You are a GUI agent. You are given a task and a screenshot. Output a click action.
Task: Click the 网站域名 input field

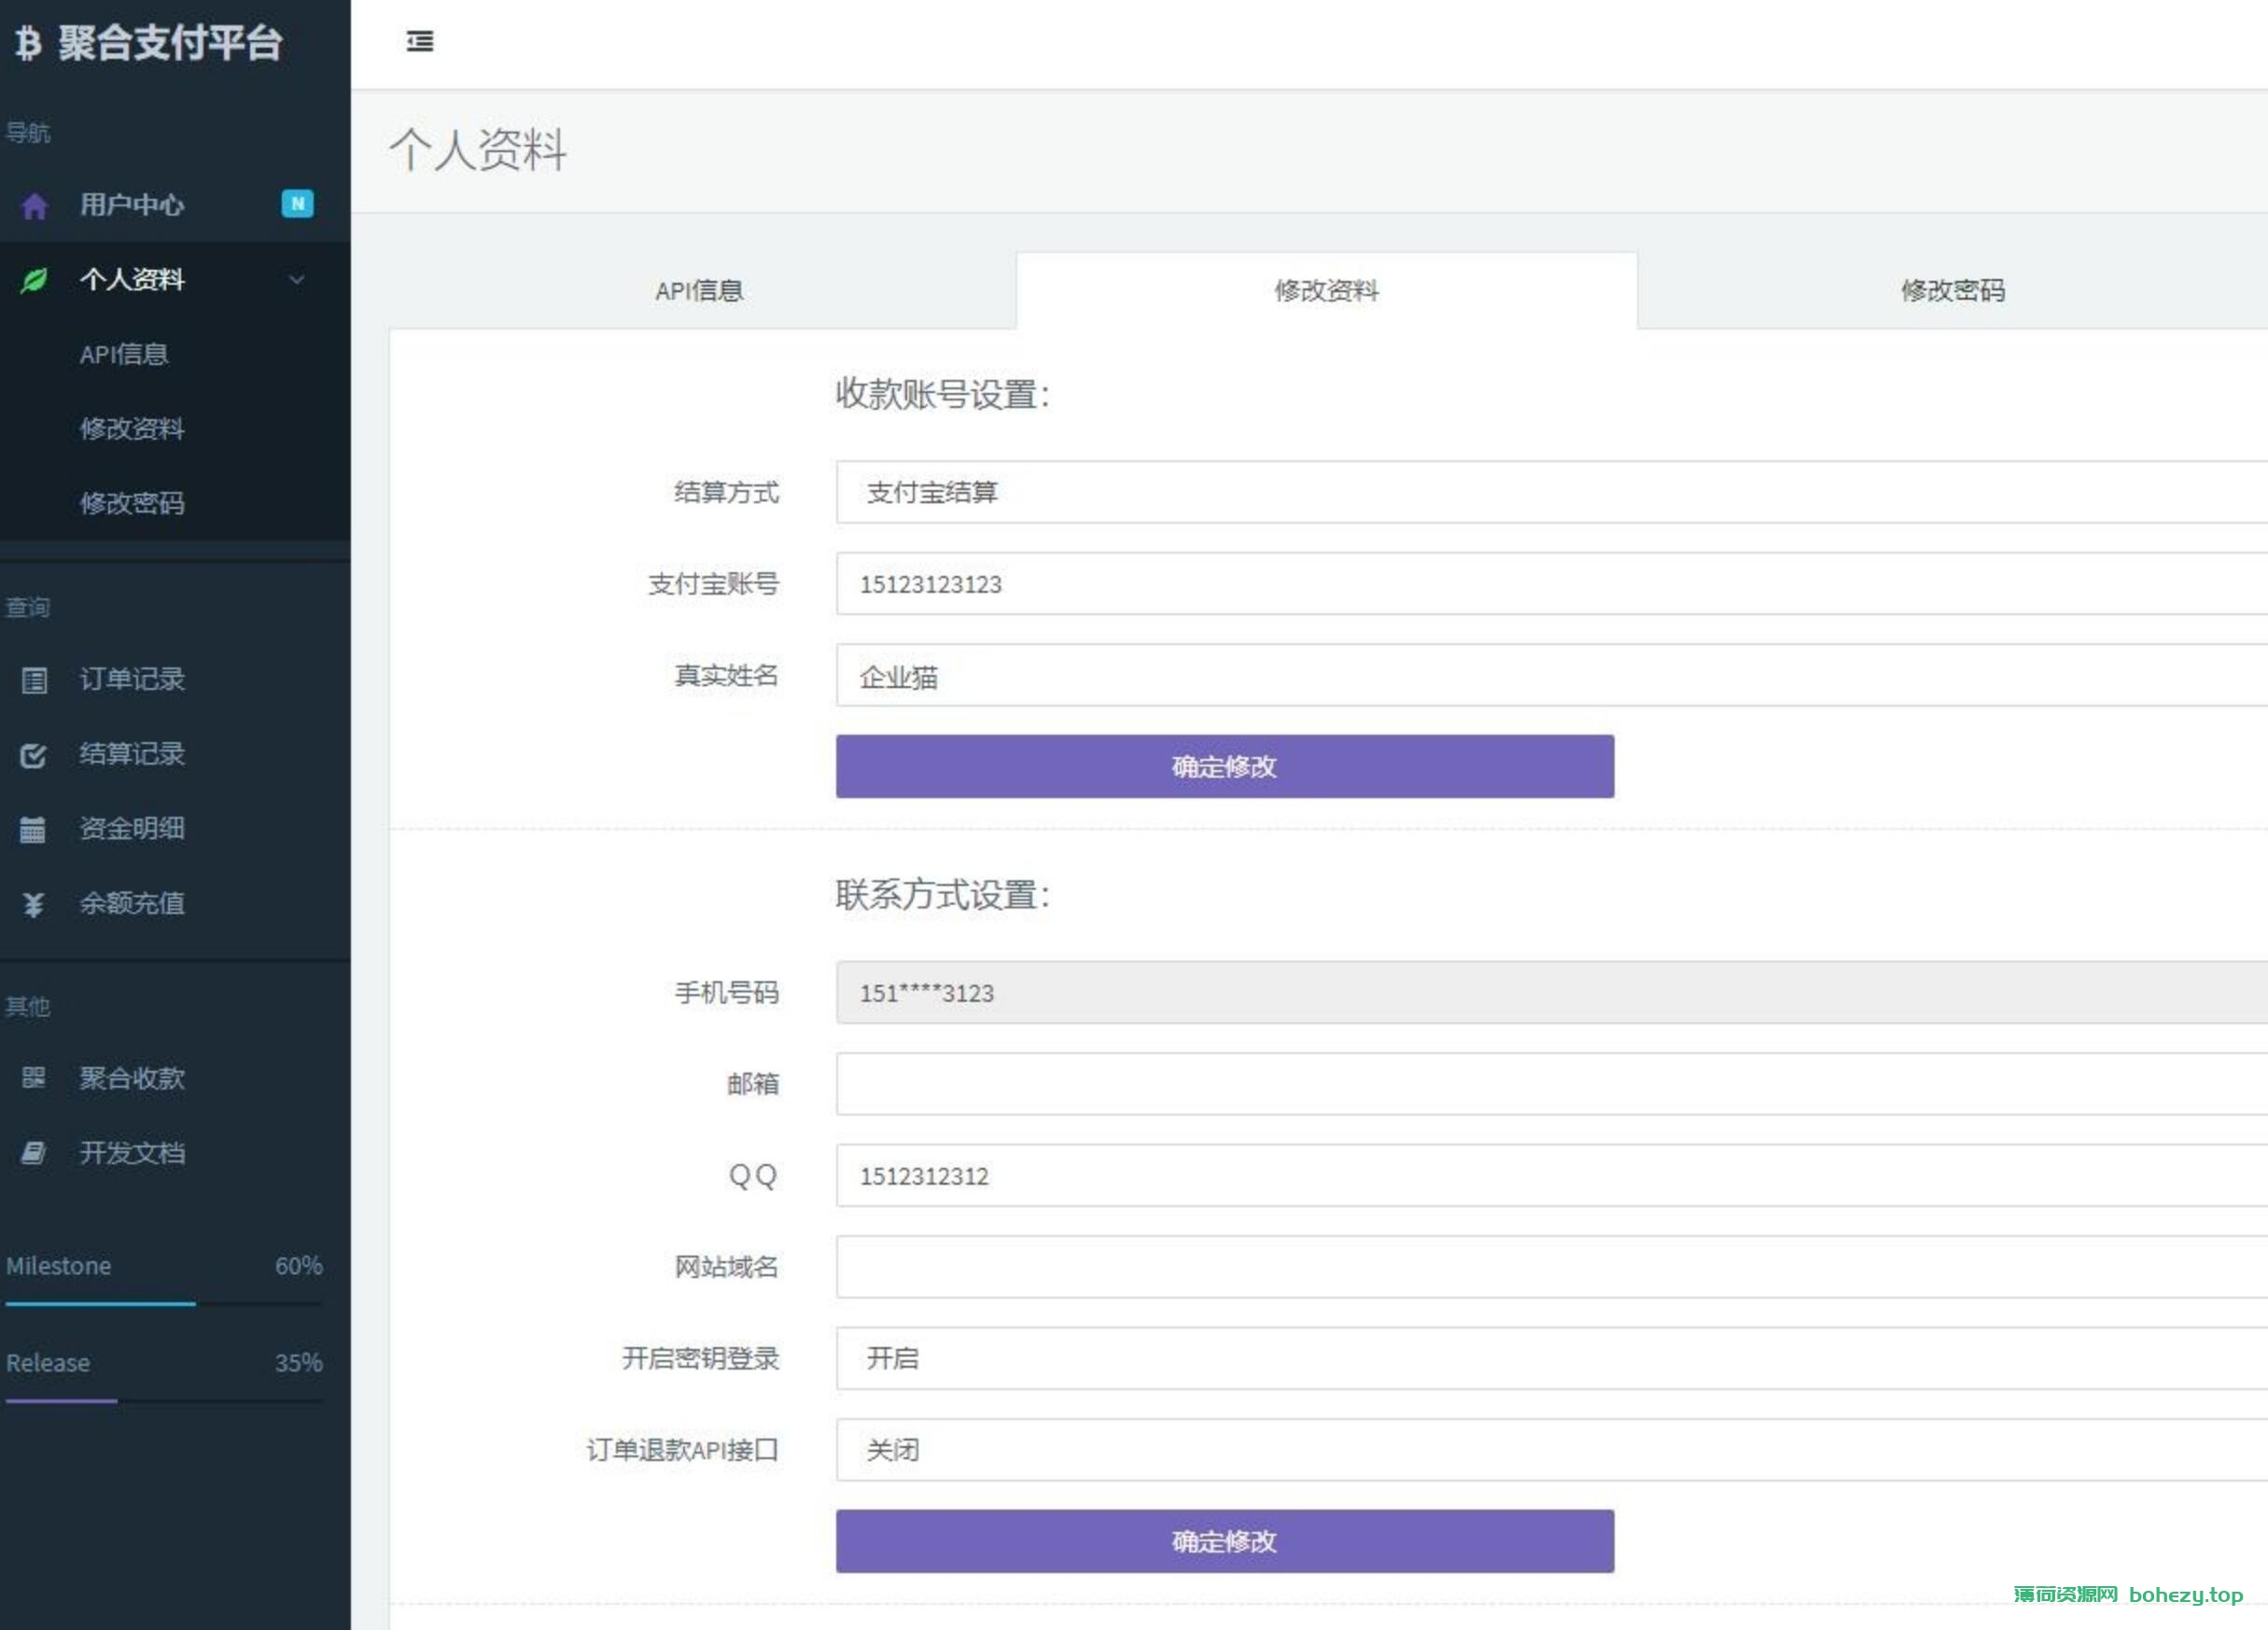1551,1267
